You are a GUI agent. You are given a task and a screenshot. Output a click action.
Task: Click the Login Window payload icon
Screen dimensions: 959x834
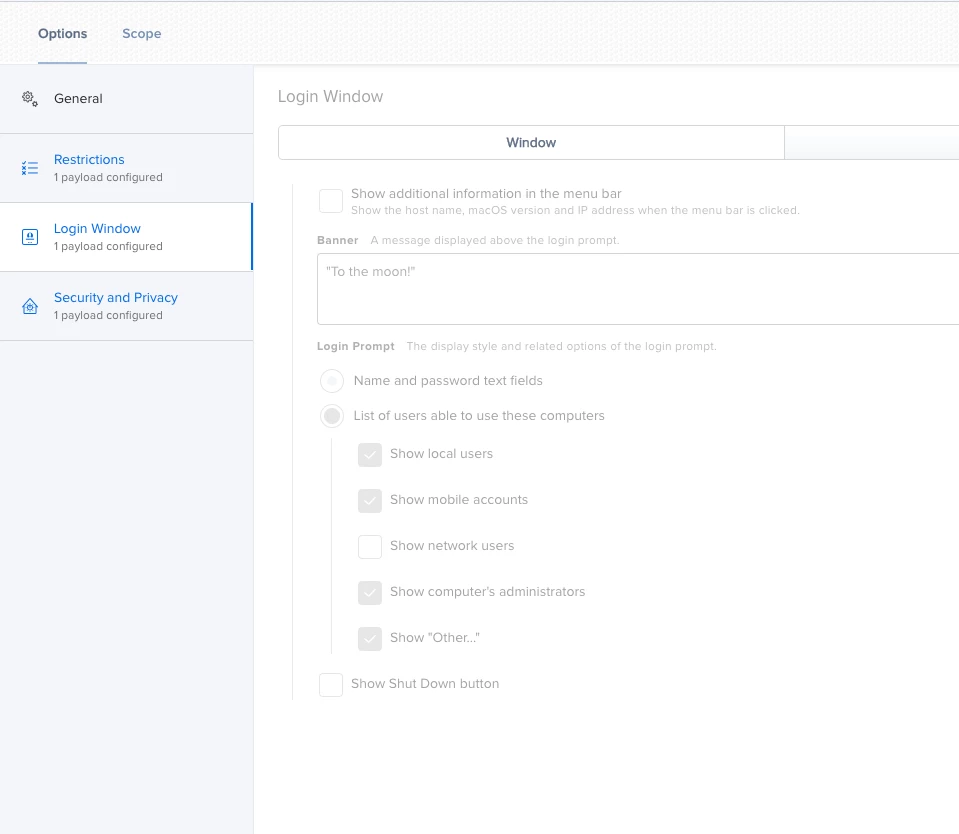[30, 237]
